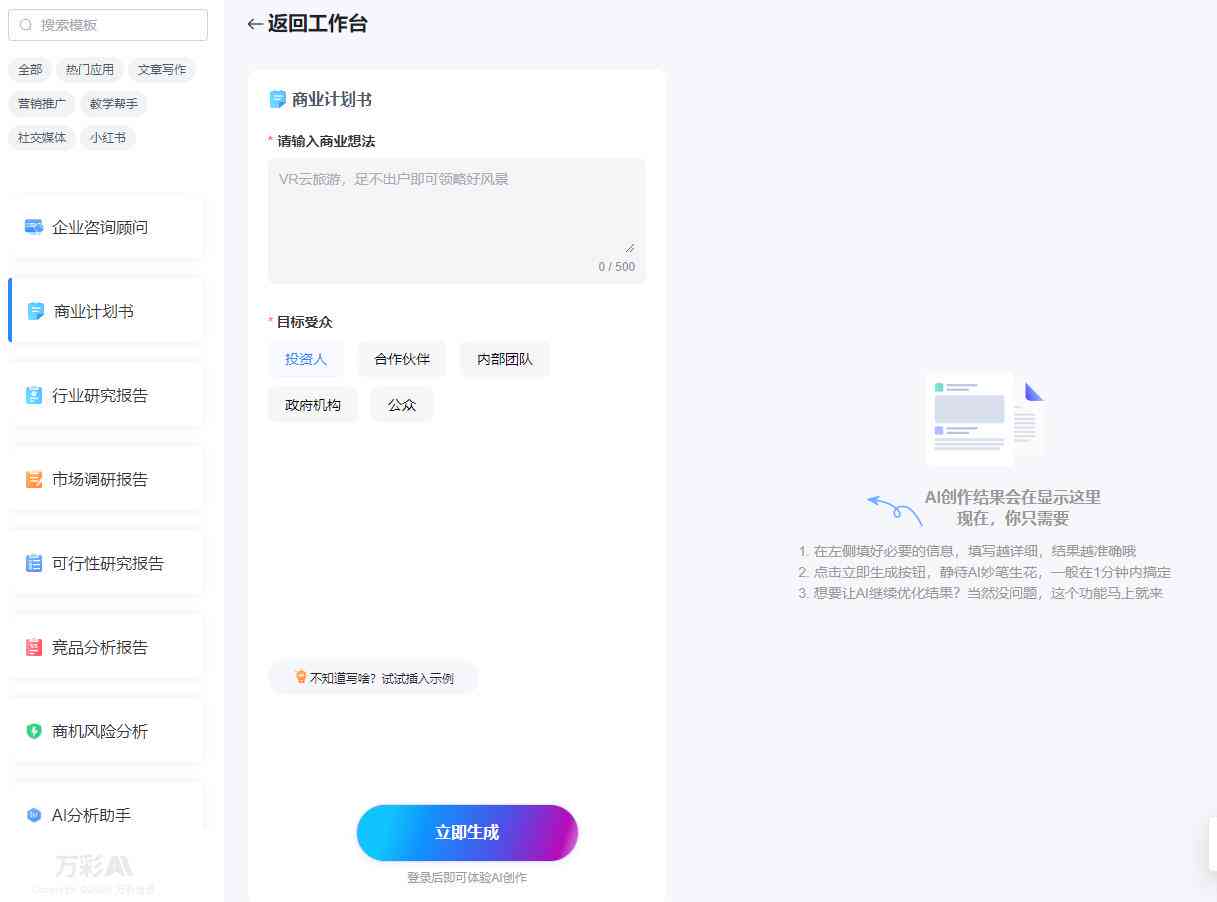Click the 企业咨询顾问 template icon
The image size is (1217, 902).
coord(34,227)
